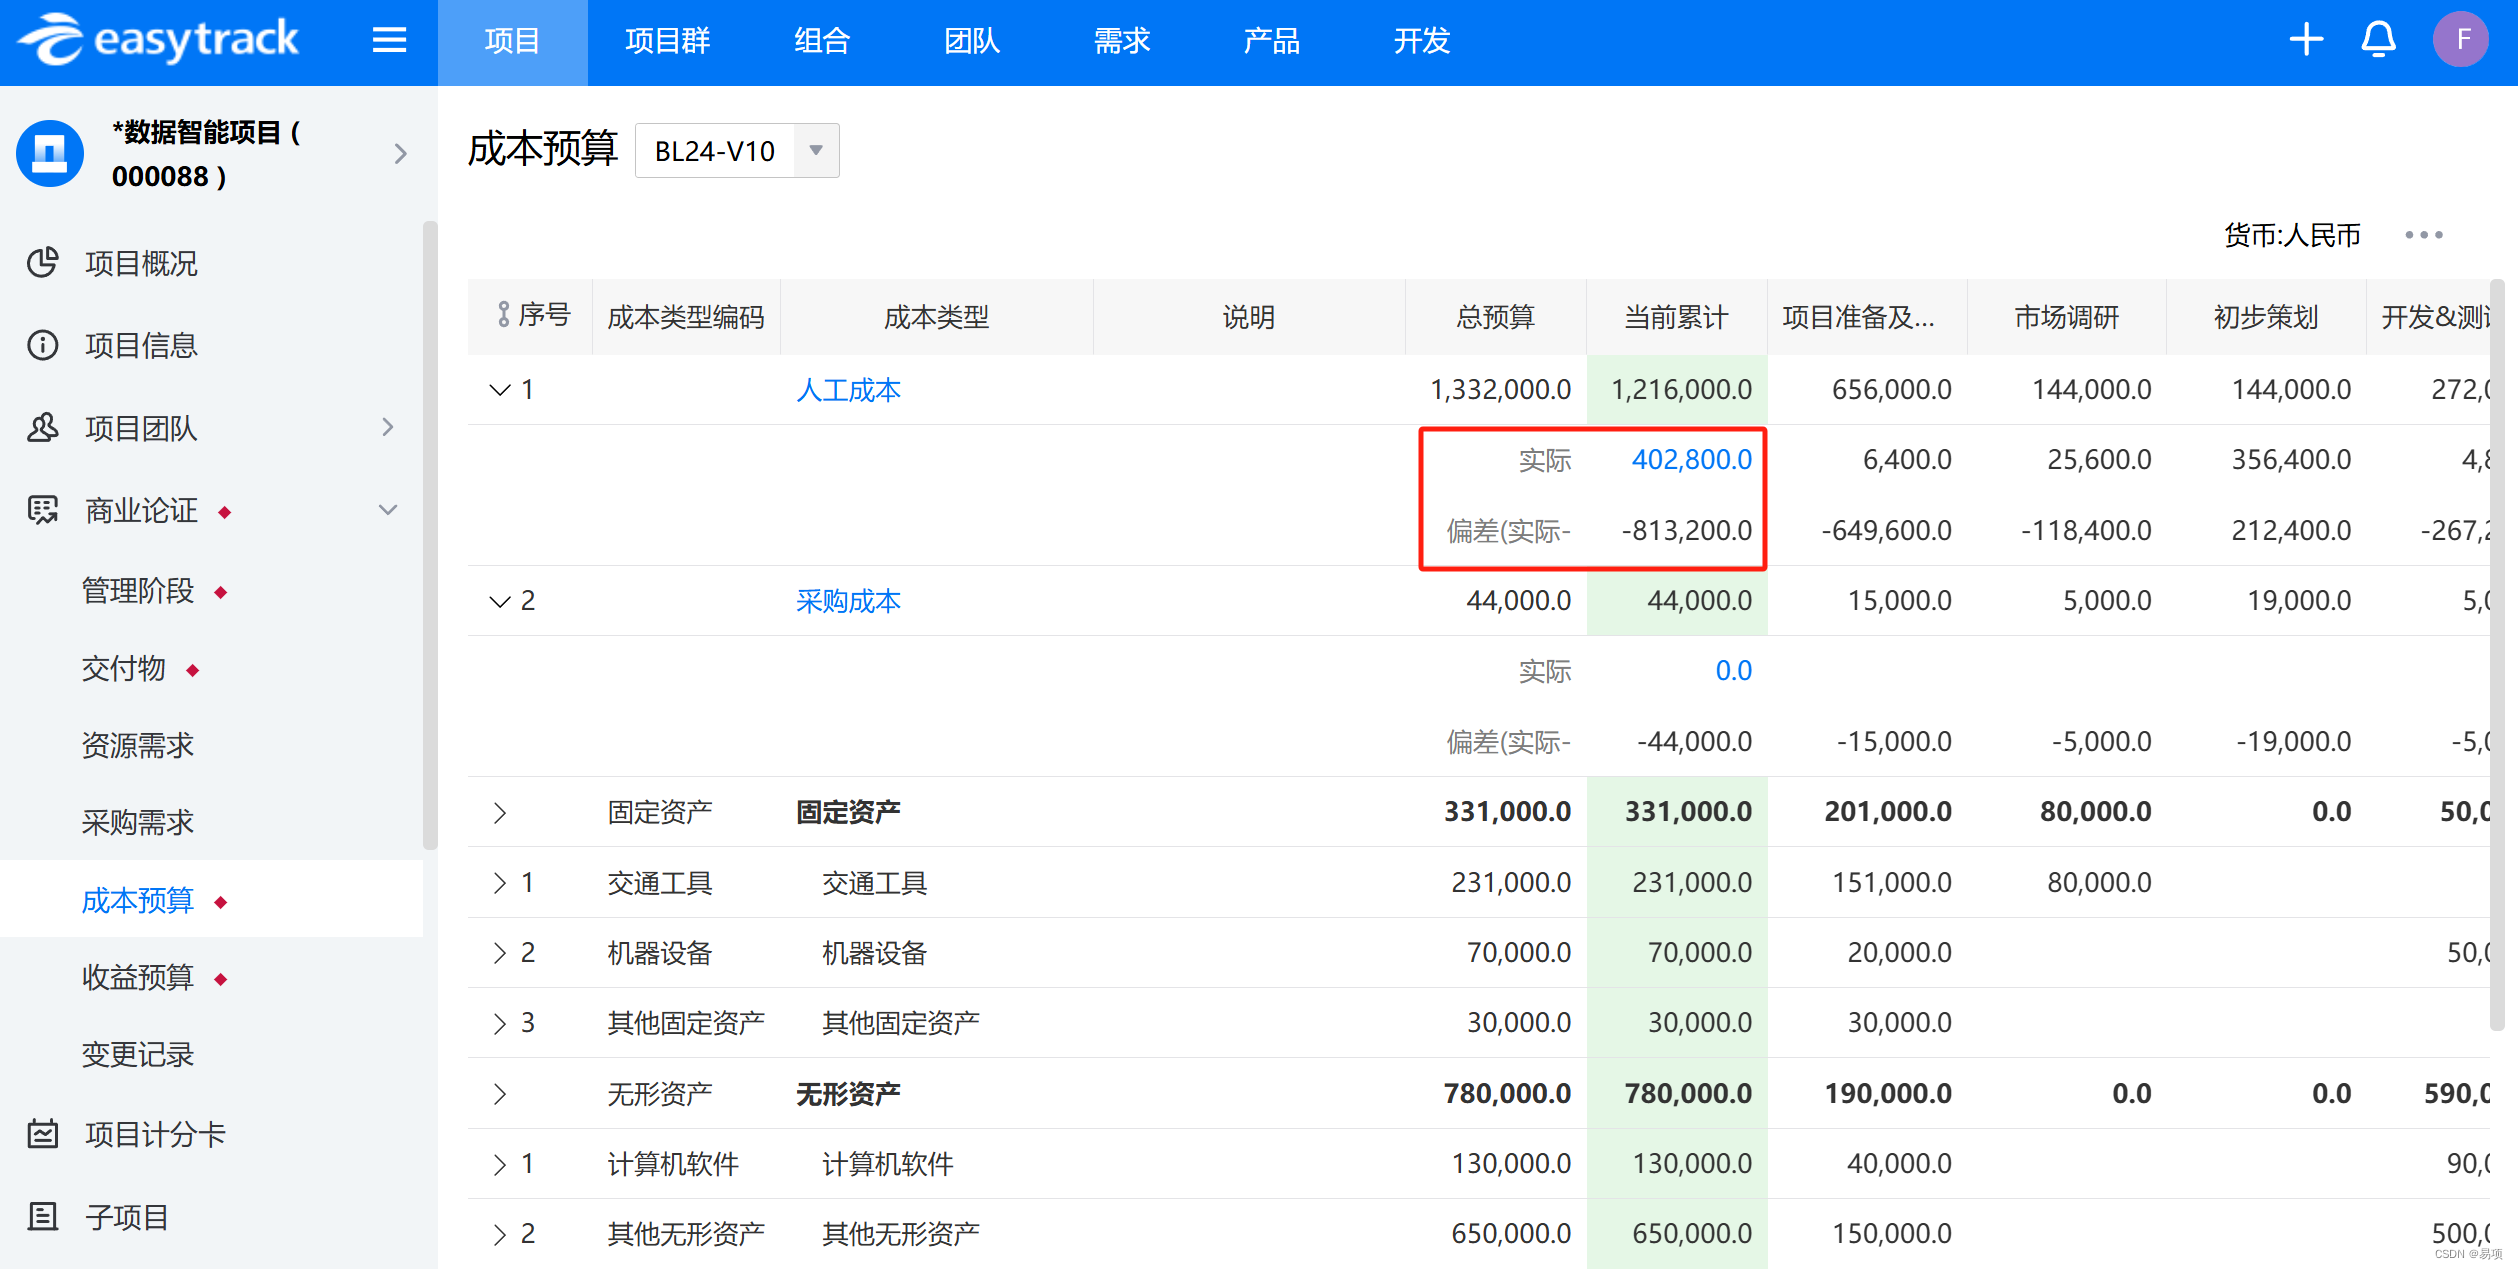Open 人工成本 link
Image resolution: width=2518 pixels, height=1269 pixels.
pyautogui.click(x=848, y=390)
